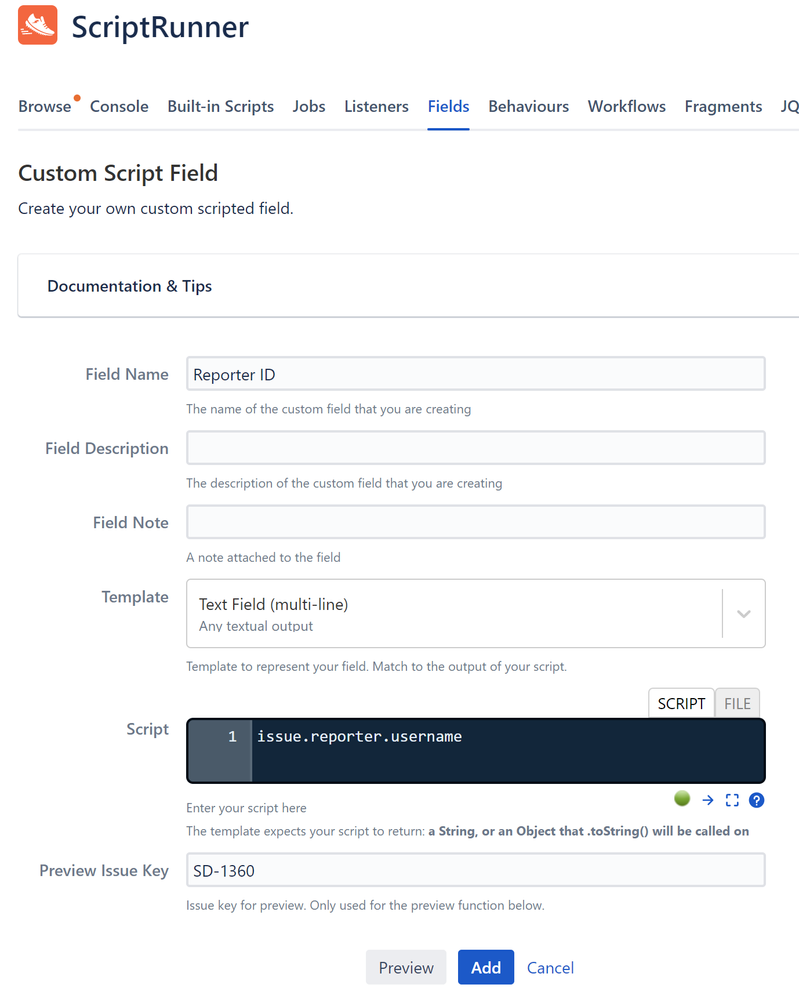This screenshot has height=999, width=799.
Task: Open the Built-in Scripts tab
Action: pyautogui.click(x=220, y=106)
